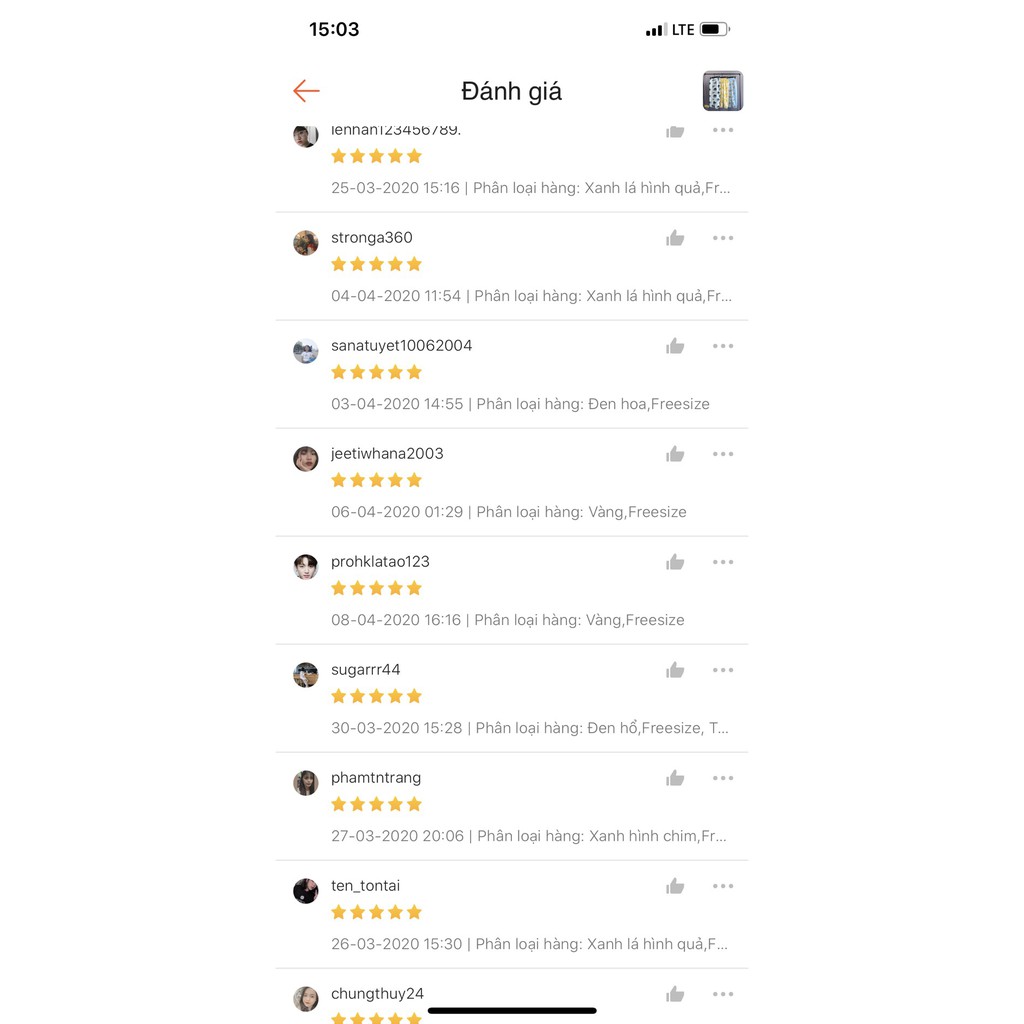Viewport: 1024px width, 1024px height.
Task: Open more options for stronga360's review
Action: [723, 238]
